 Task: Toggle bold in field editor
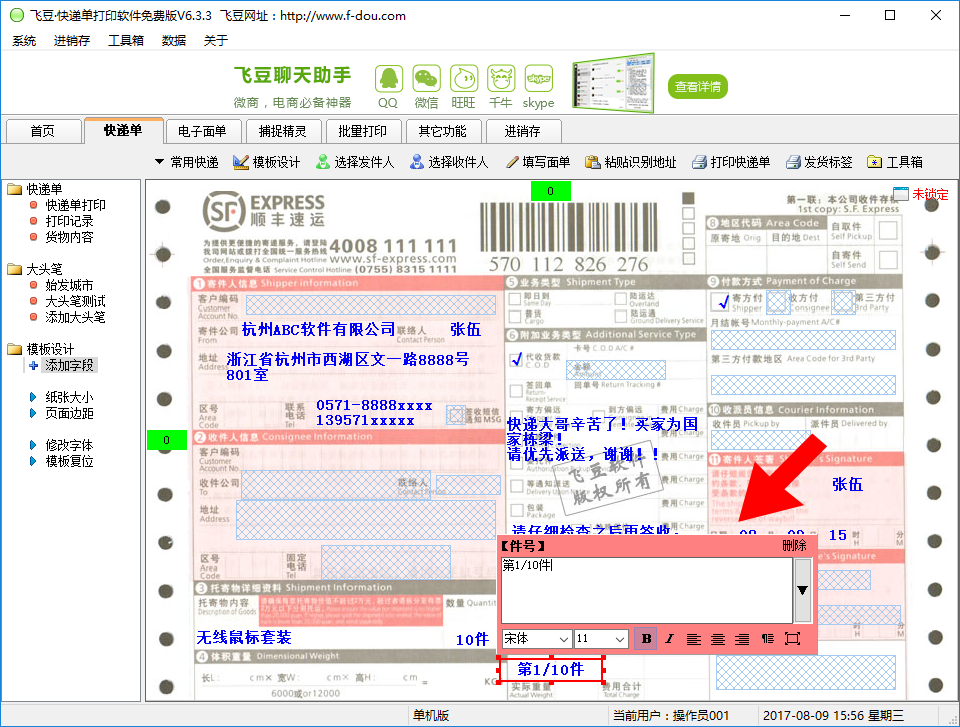(x=646, y=639)
